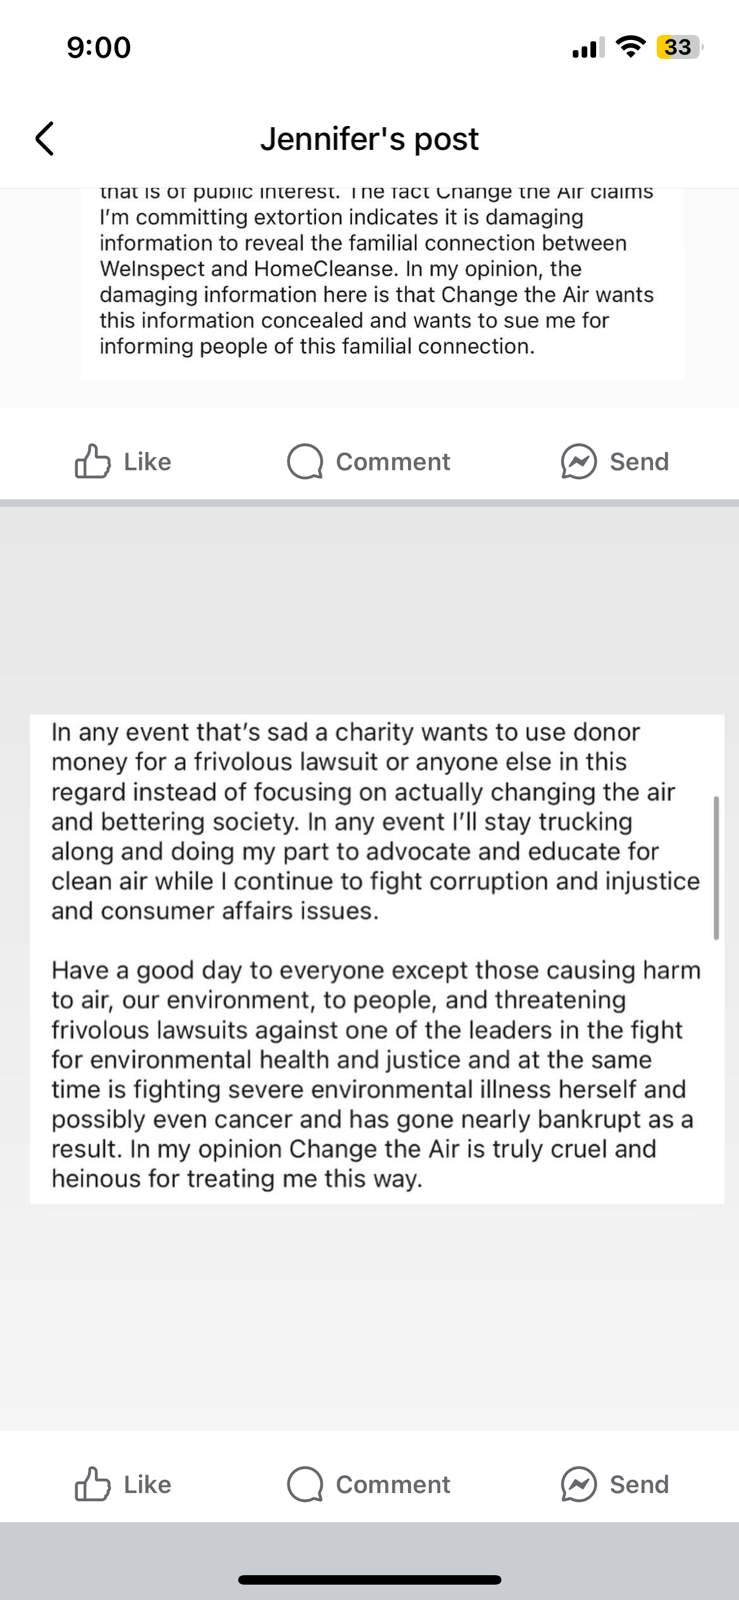Click the vertical scrollbar beside the post text
Image resolution: width=739 pixels, height=1600 pixels.
click(716, 868)
